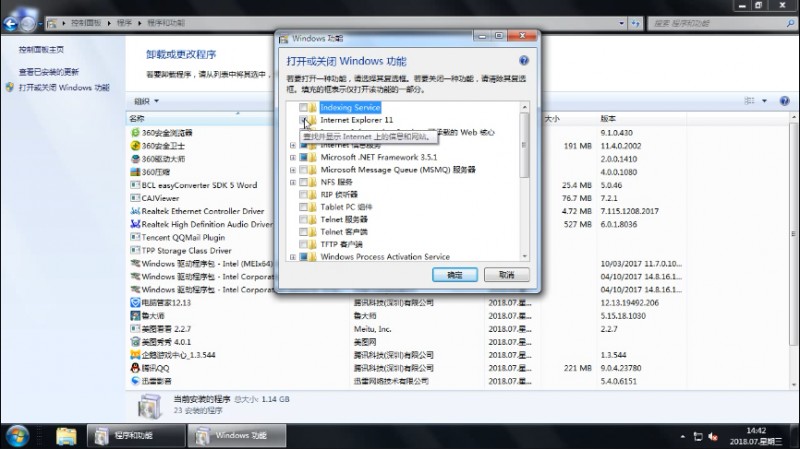800x449 pixels.
Task: Click the 程序 breadcrumb item
Action: (124, 23)
